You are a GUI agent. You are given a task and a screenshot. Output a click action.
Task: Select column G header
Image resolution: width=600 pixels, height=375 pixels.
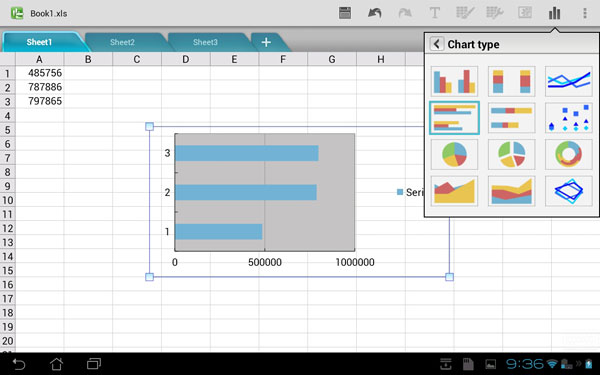pos(332,59)
